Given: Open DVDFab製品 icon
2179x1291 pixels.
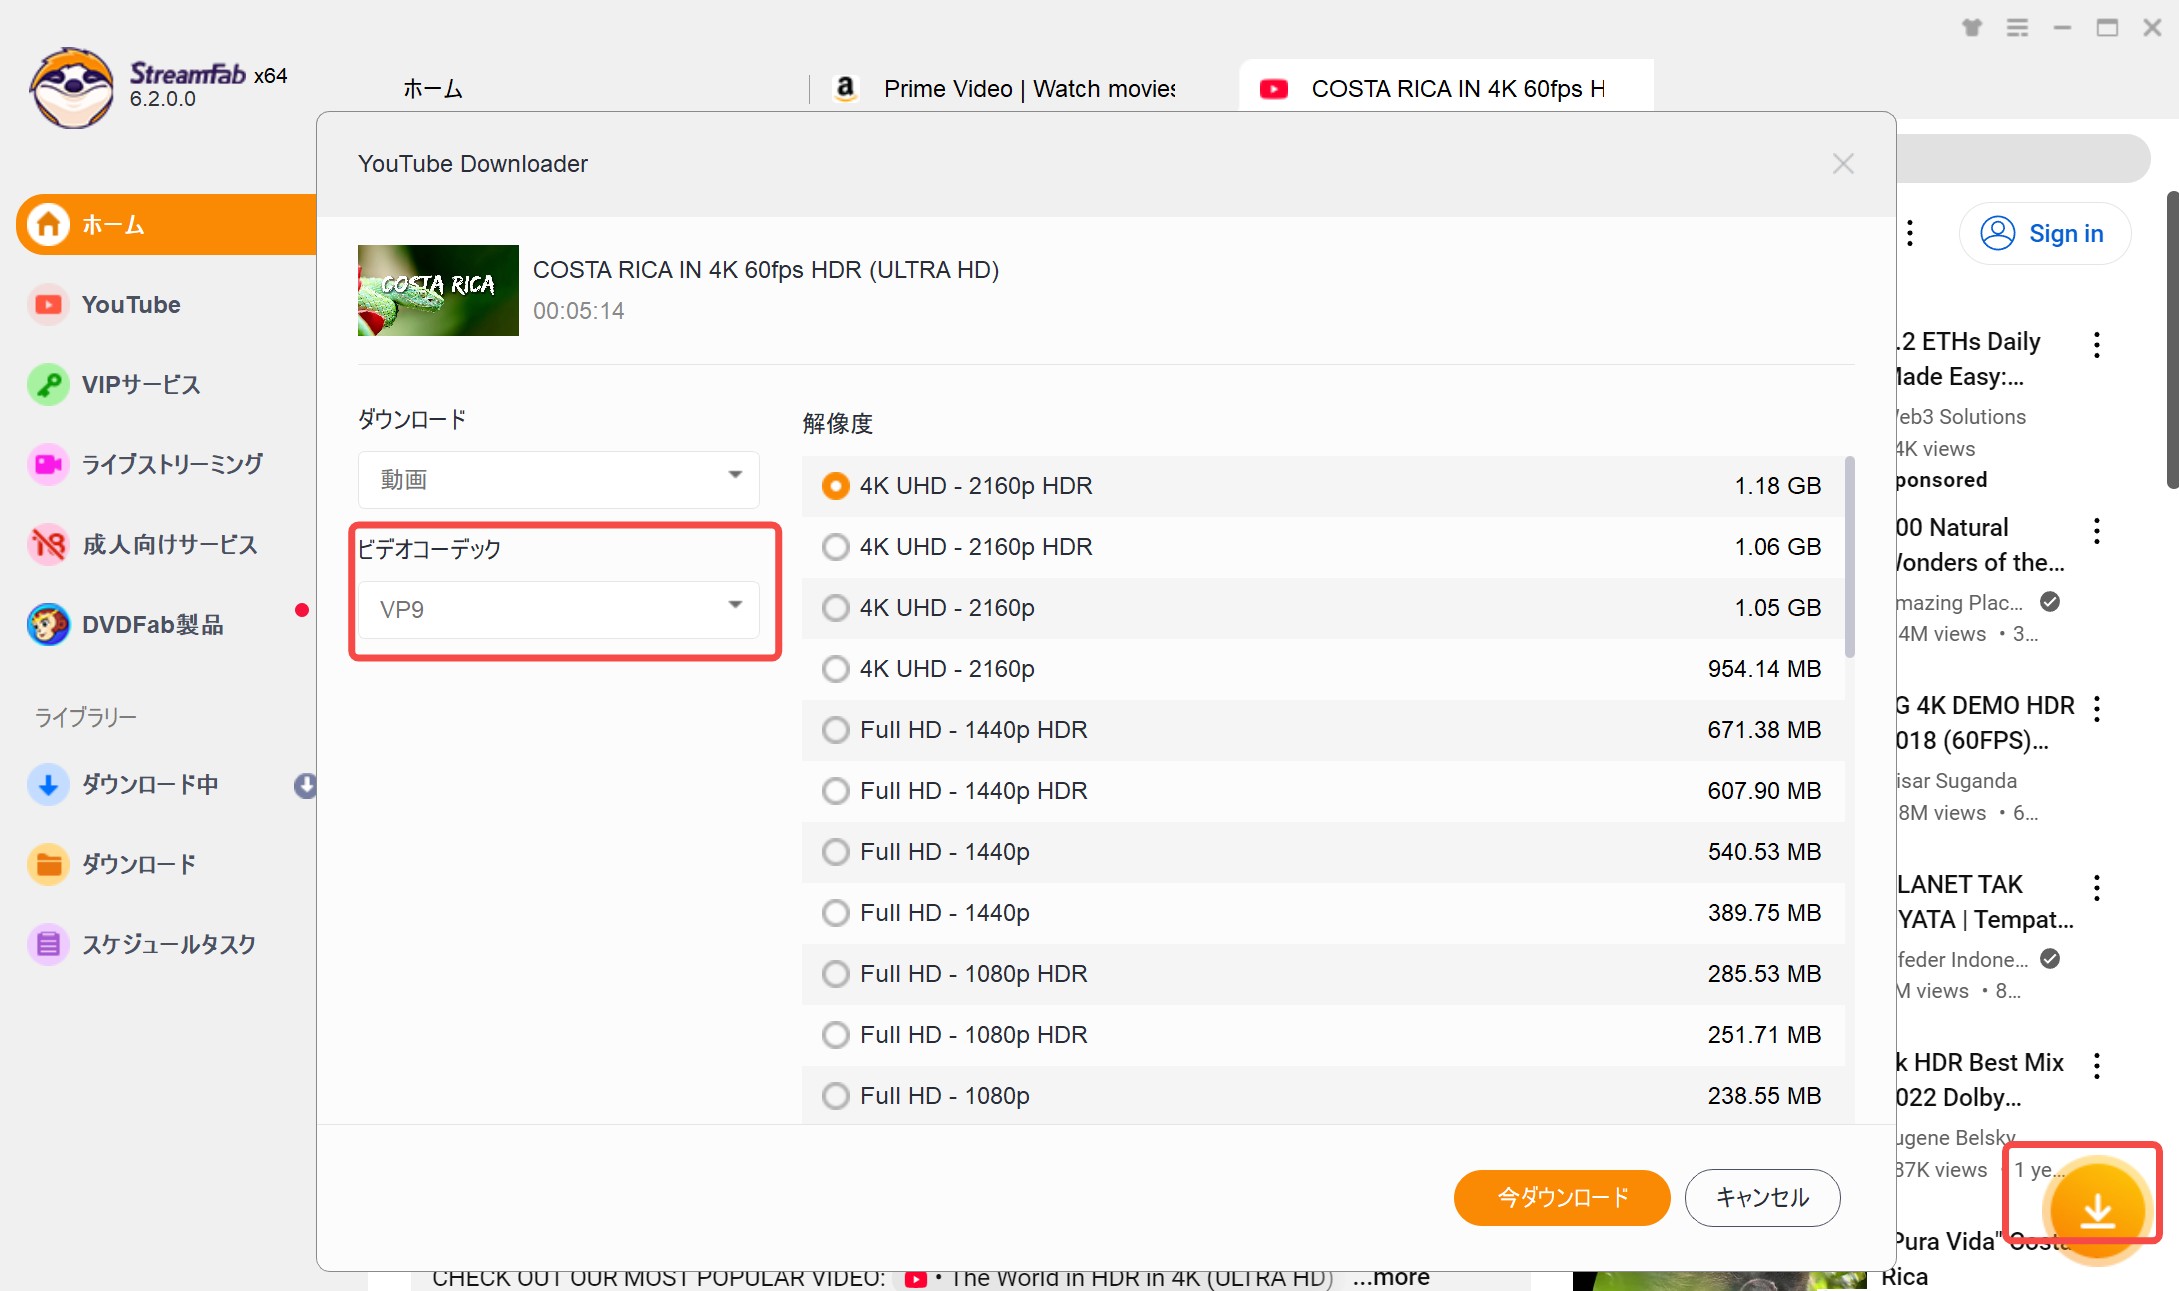Looking at the screenshot, I should pos(48,625).
